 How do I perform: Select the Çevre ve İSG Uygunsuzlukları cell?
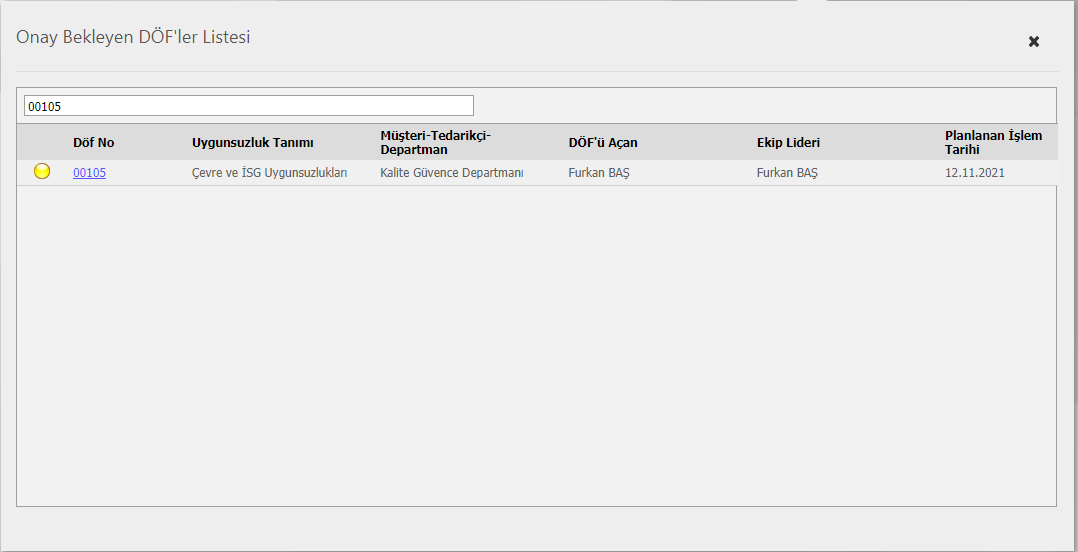pos(269,173)
